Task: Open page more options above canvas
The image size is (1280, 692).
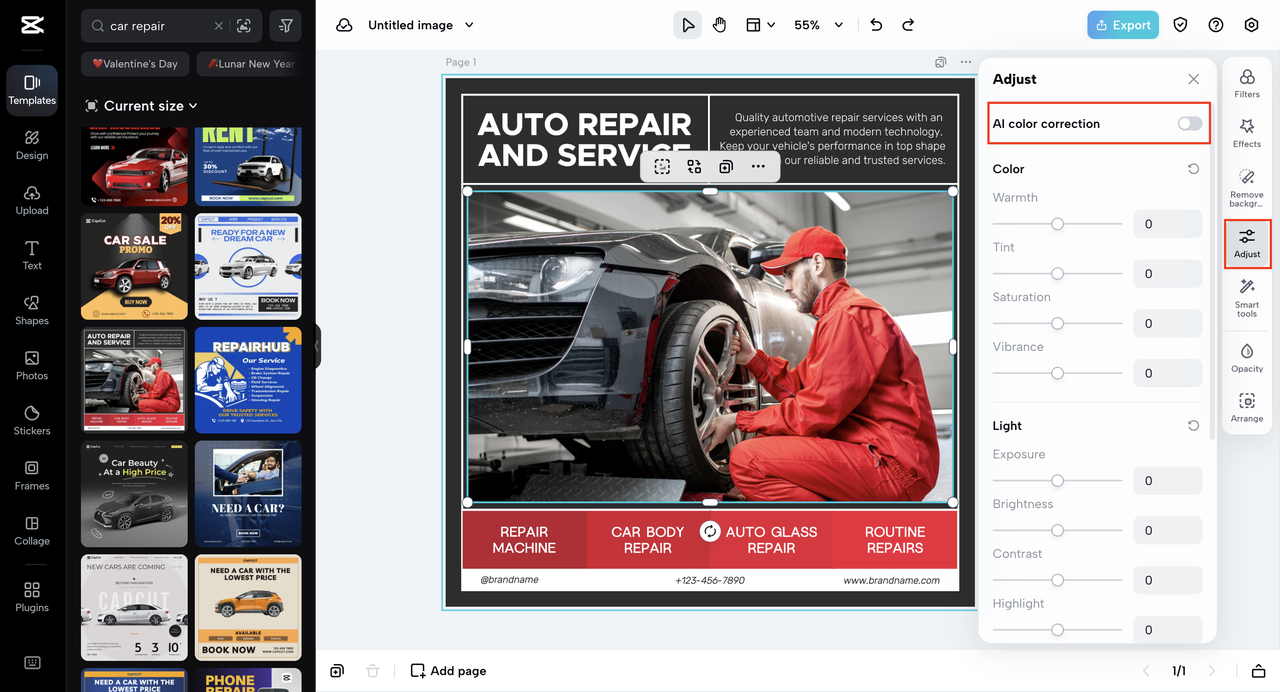Action: pos(966,62)
